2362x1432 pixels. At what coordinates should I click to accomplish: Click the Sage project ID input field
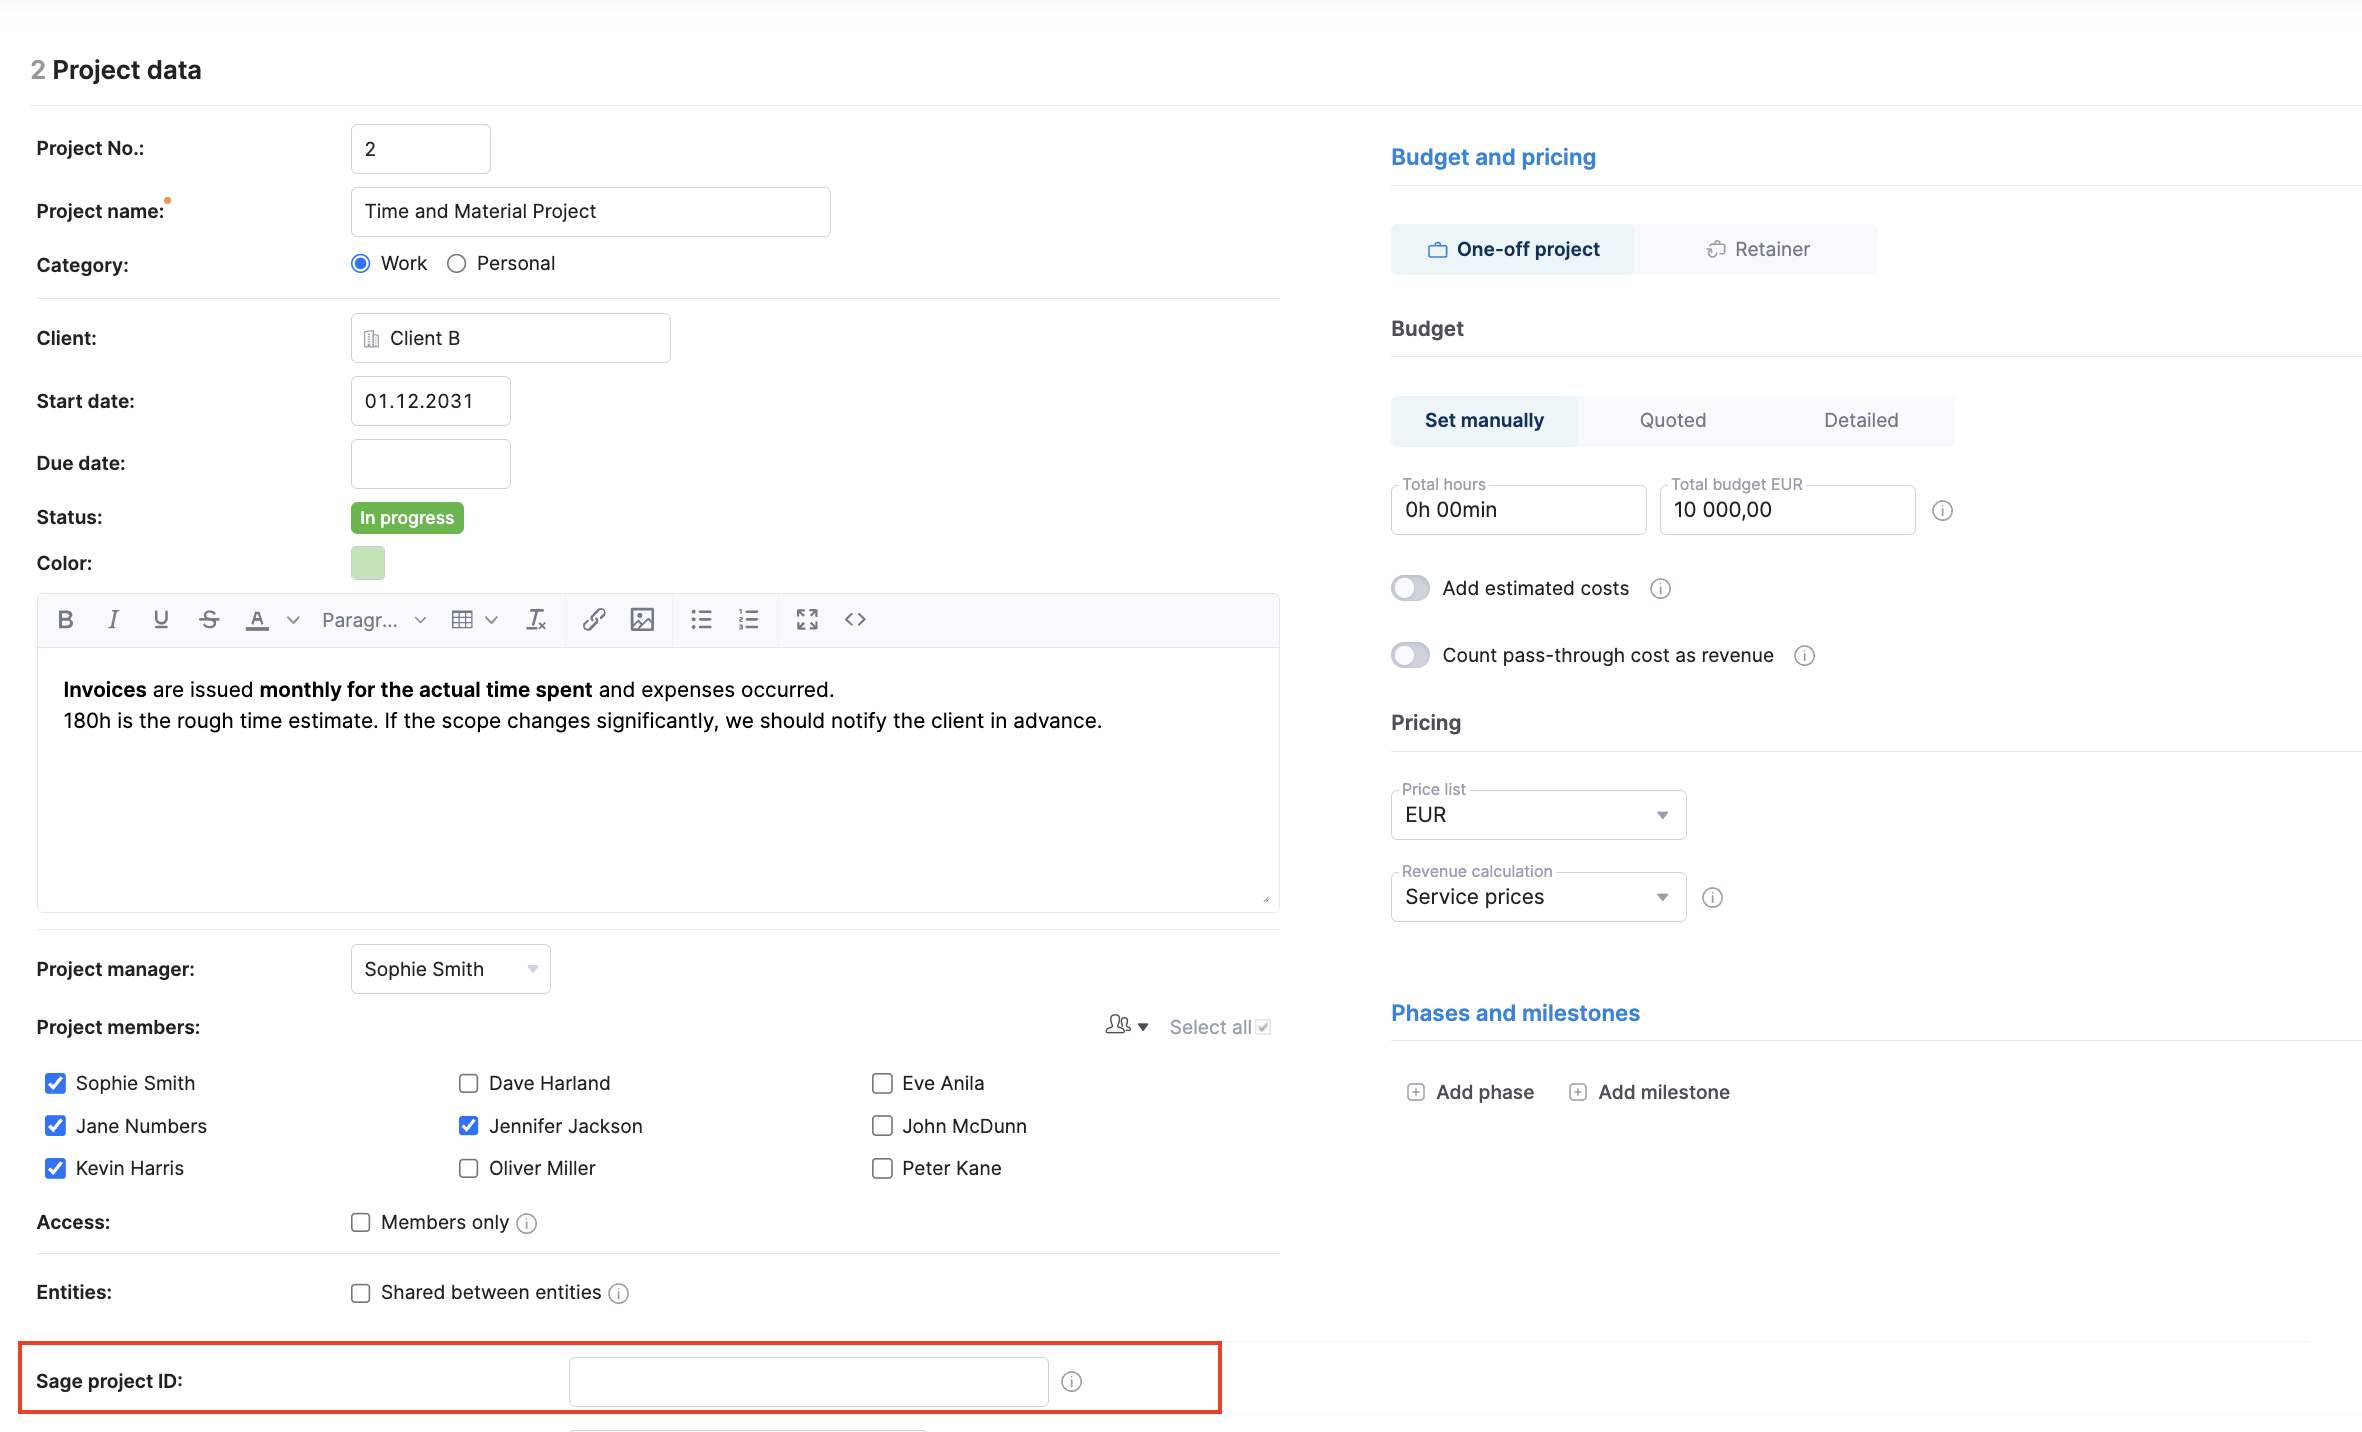pyautogui.click(x=808, y=1380)
